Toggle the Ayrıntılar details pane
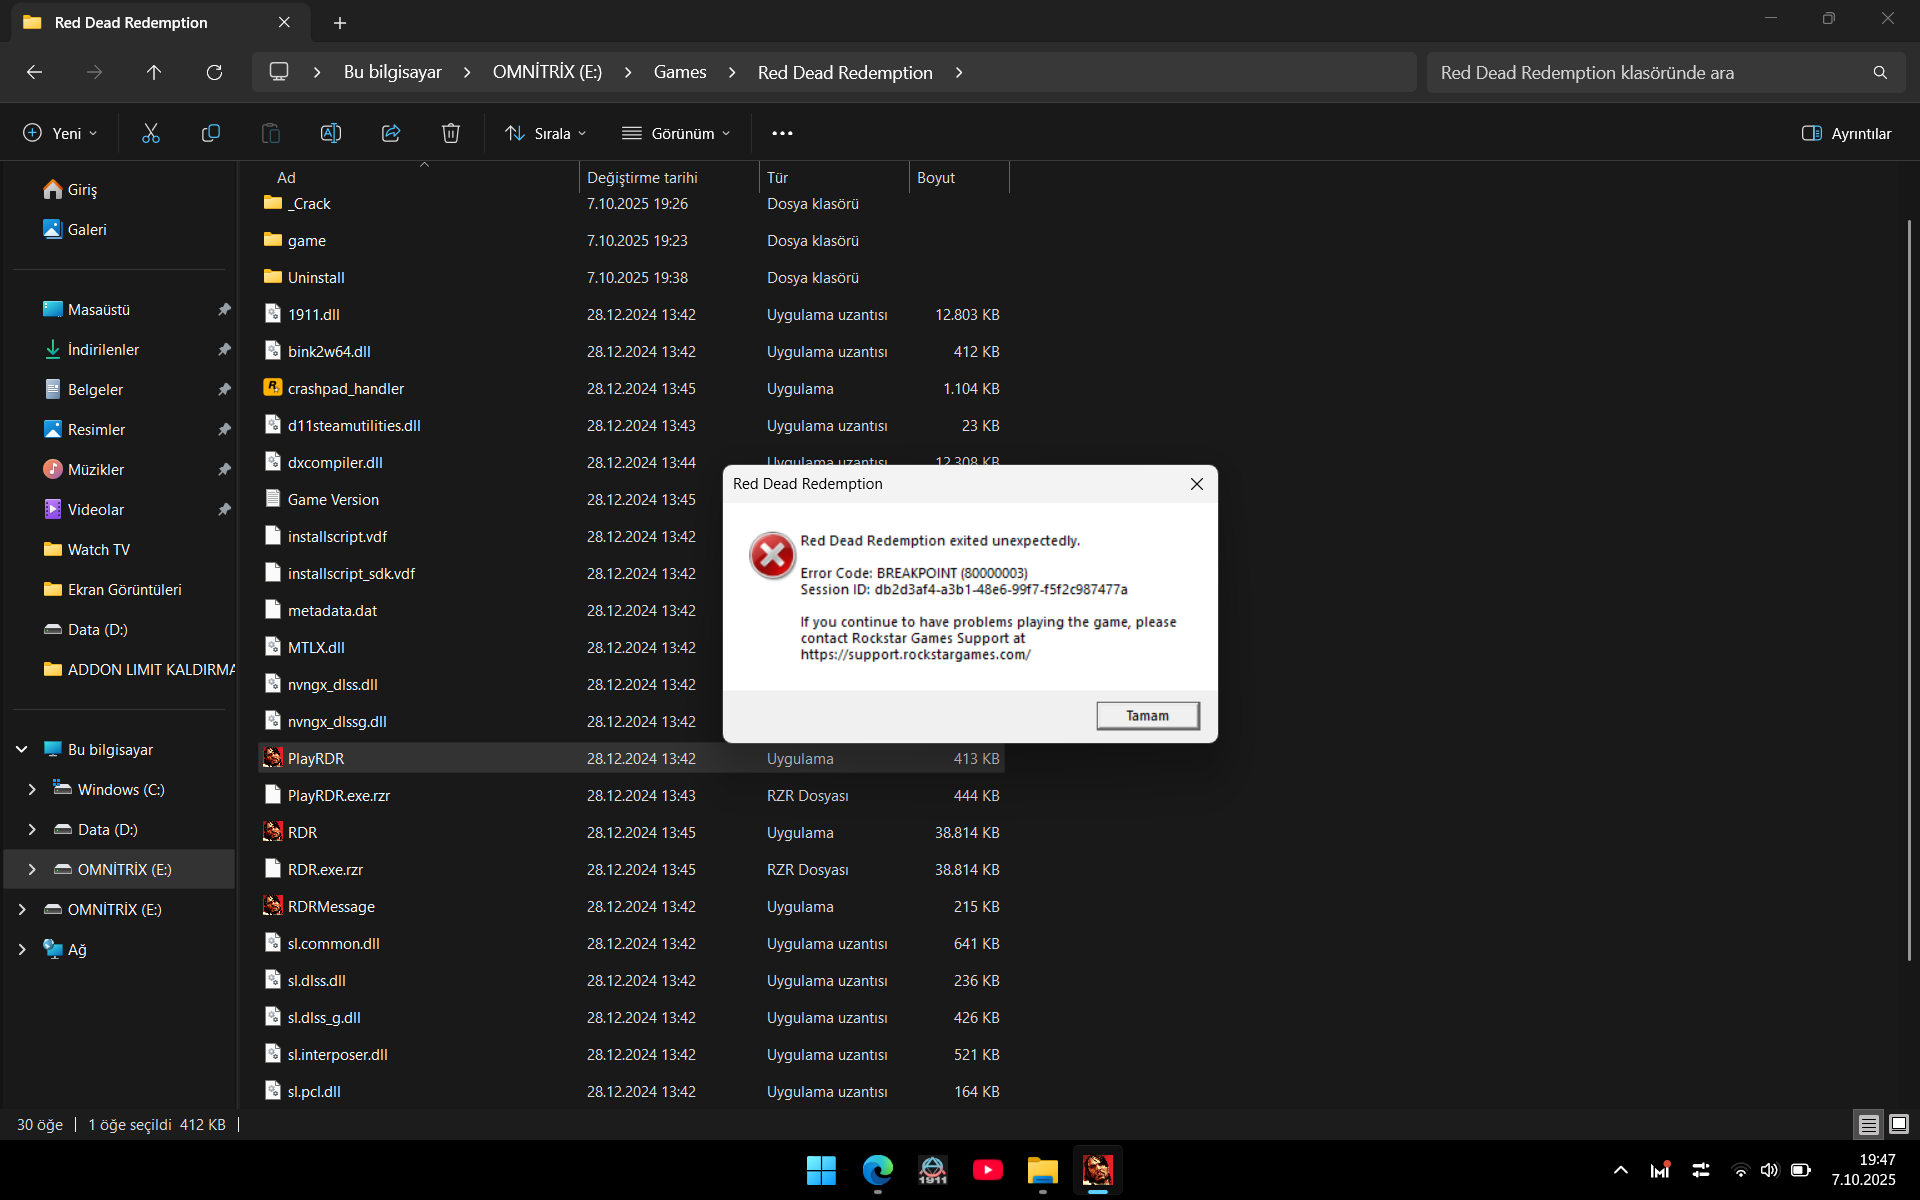 (x=1846, y=133)
